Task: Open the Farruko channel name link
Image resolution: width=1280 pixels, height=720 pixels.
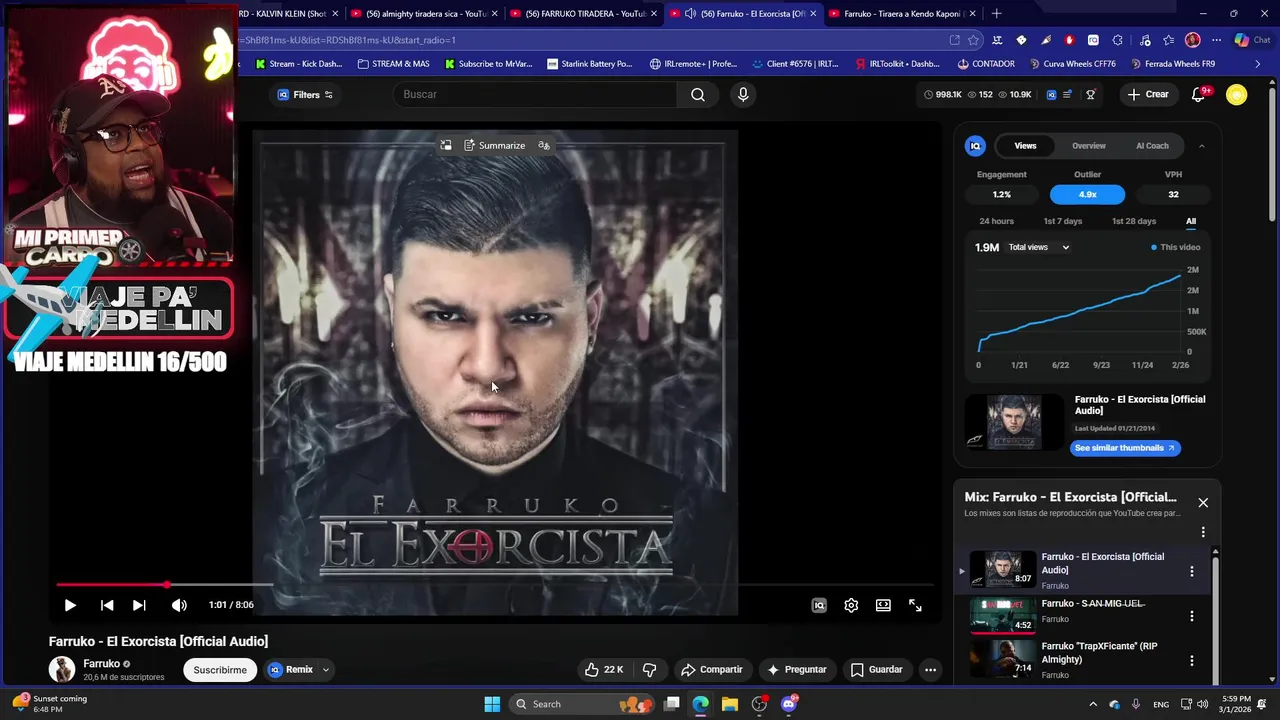Action: (102, 664)
